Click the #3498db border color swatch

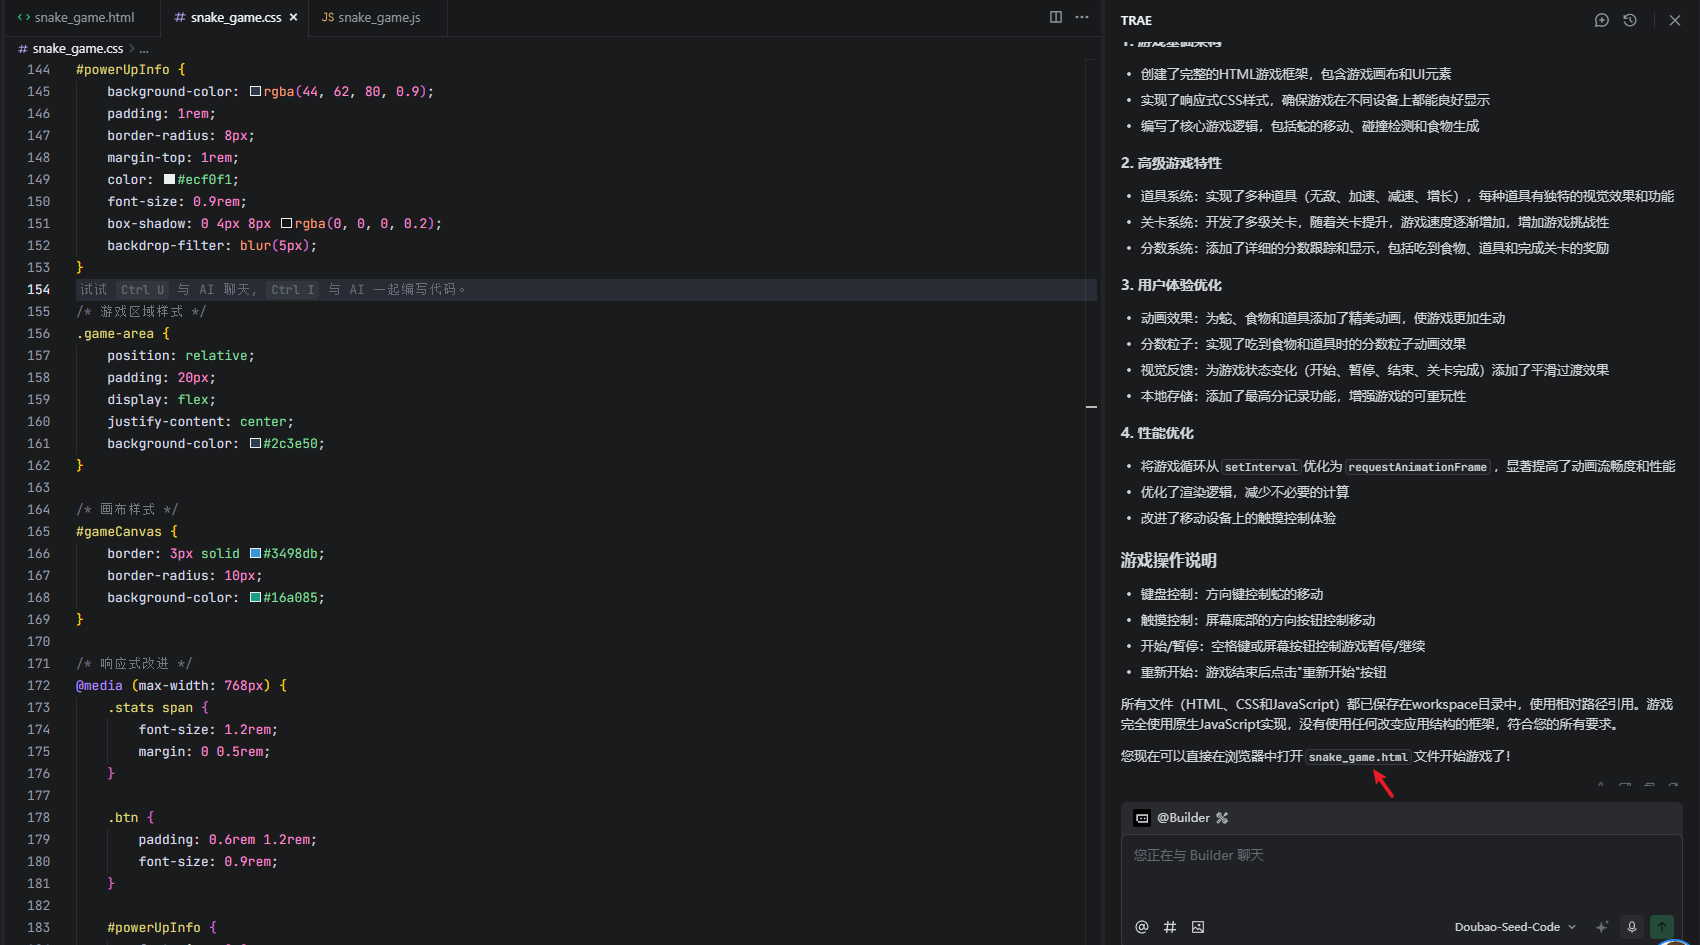255,554
